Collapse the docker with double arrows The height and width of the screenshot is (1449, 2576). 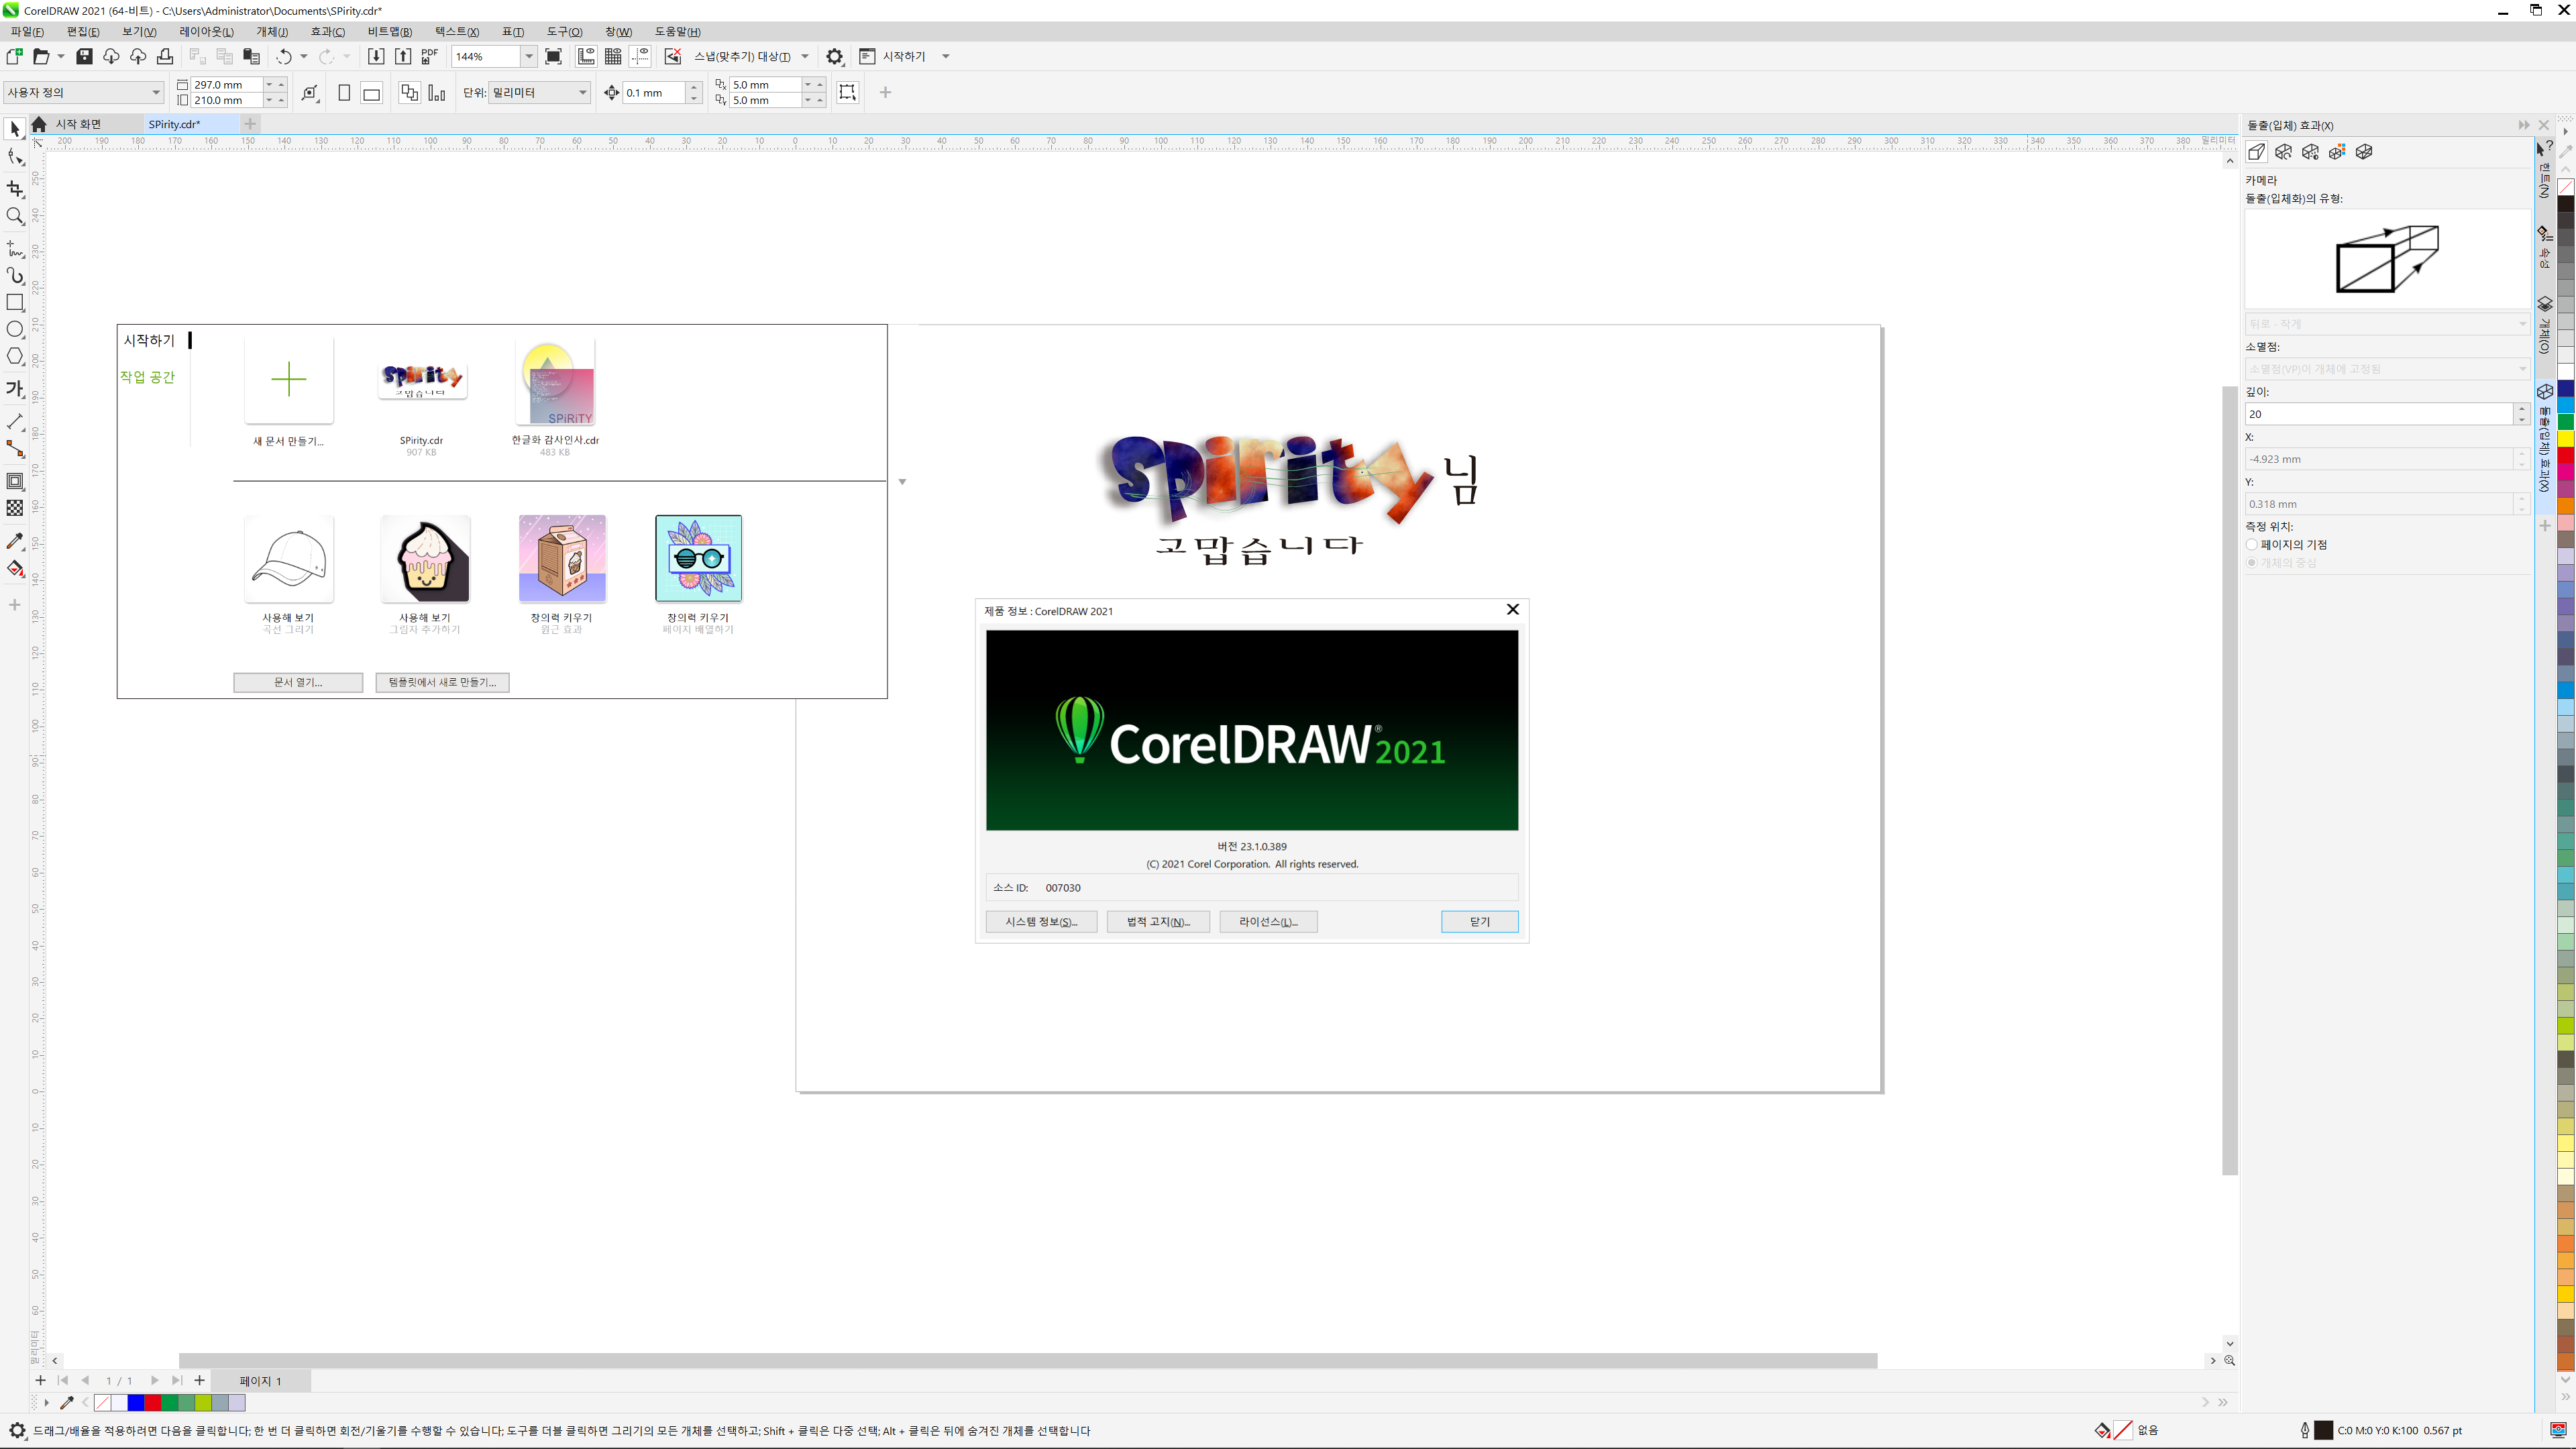(2524, 125)
